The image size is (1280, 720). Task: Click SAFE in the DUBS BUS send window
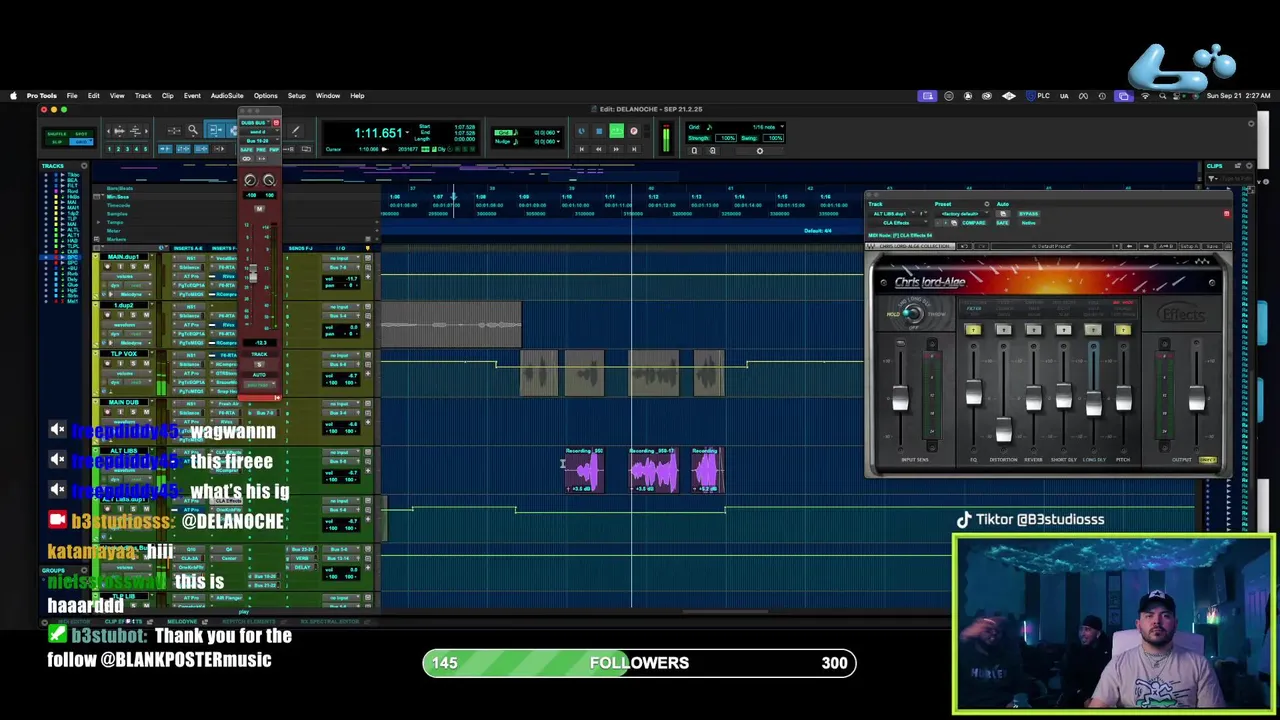pyautogui.click(x=246, y=150)
